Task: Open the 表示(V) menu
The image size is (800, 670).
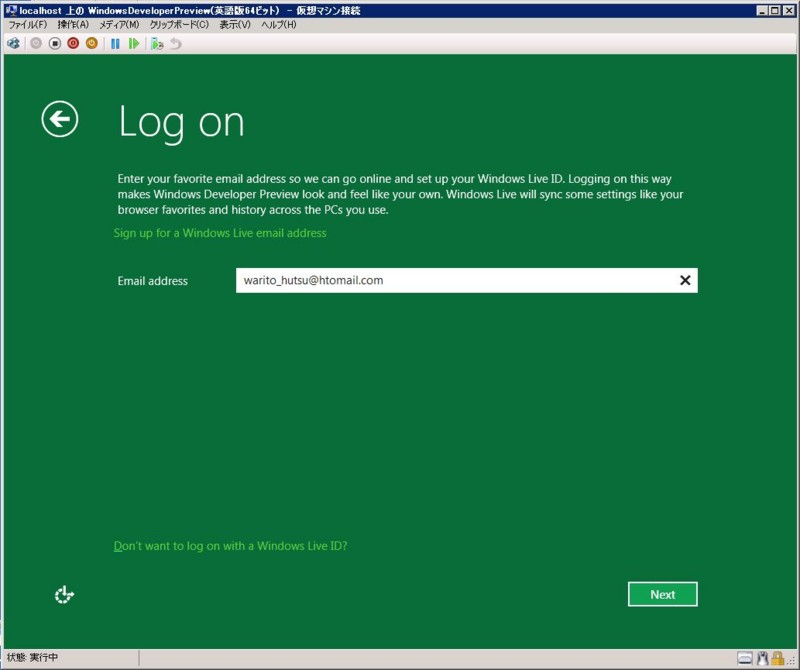Action: (x=235, y=24)
